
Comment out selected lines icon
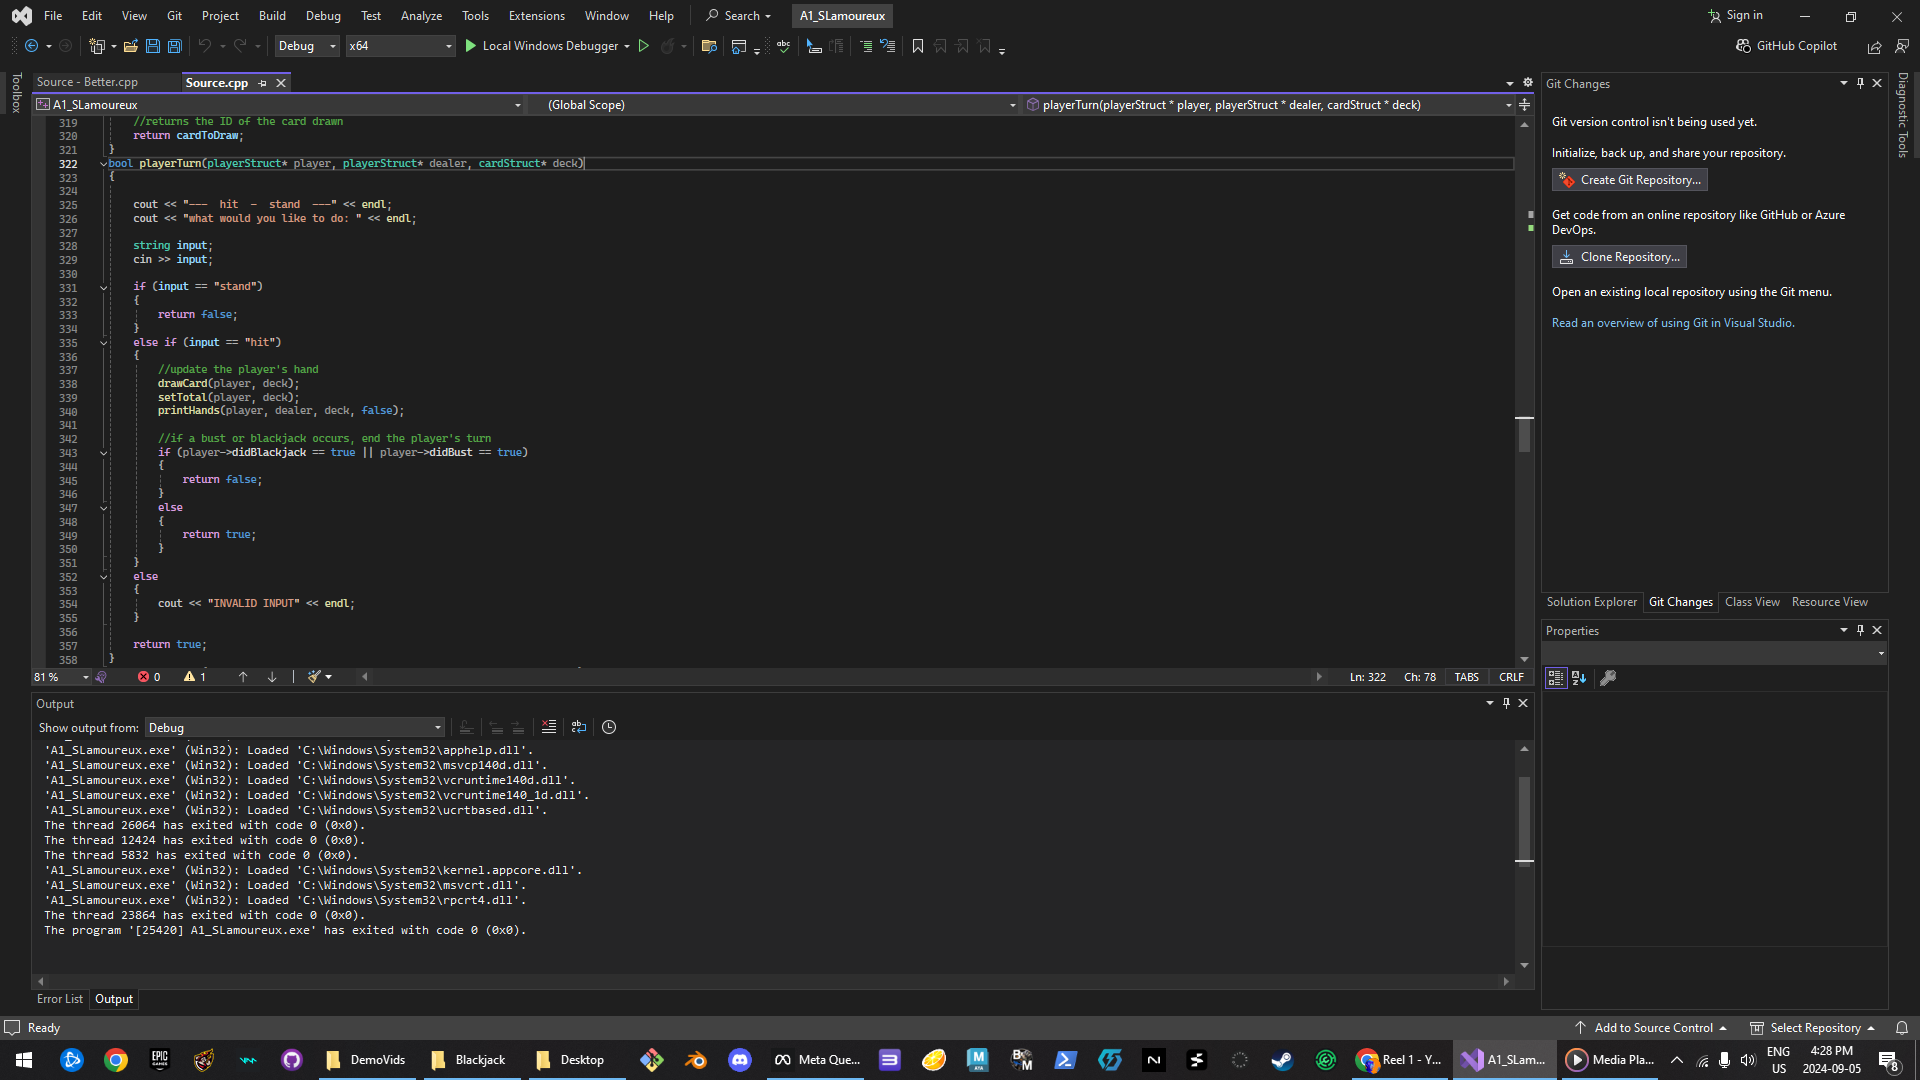[865, 46]
